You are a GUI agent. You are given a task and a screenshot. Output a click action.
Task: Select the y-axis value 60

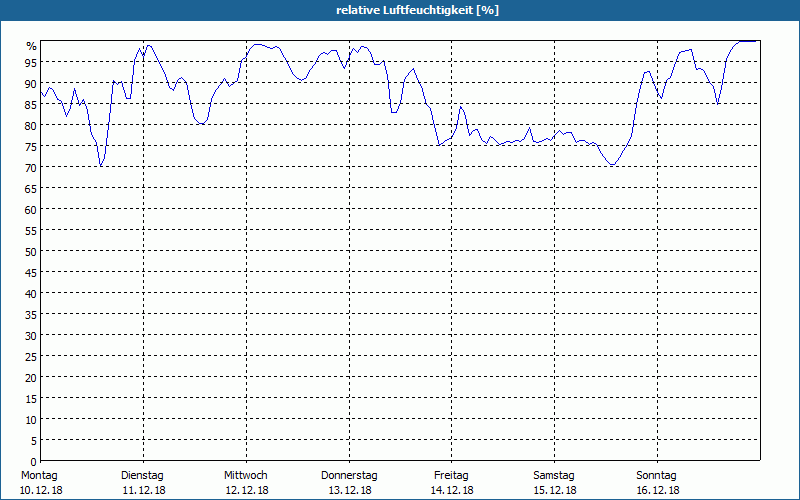click(31, 210)
